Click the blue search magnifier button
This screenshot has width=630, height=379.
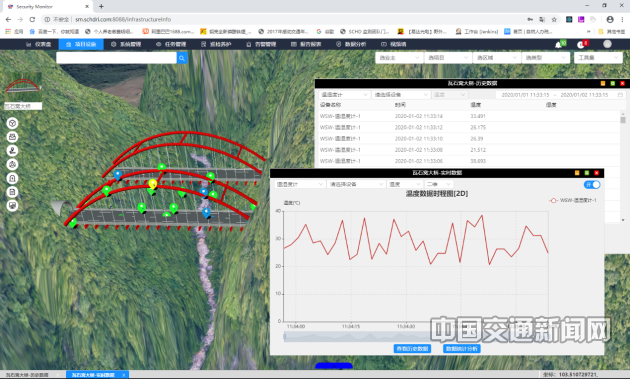coord(182,58)
